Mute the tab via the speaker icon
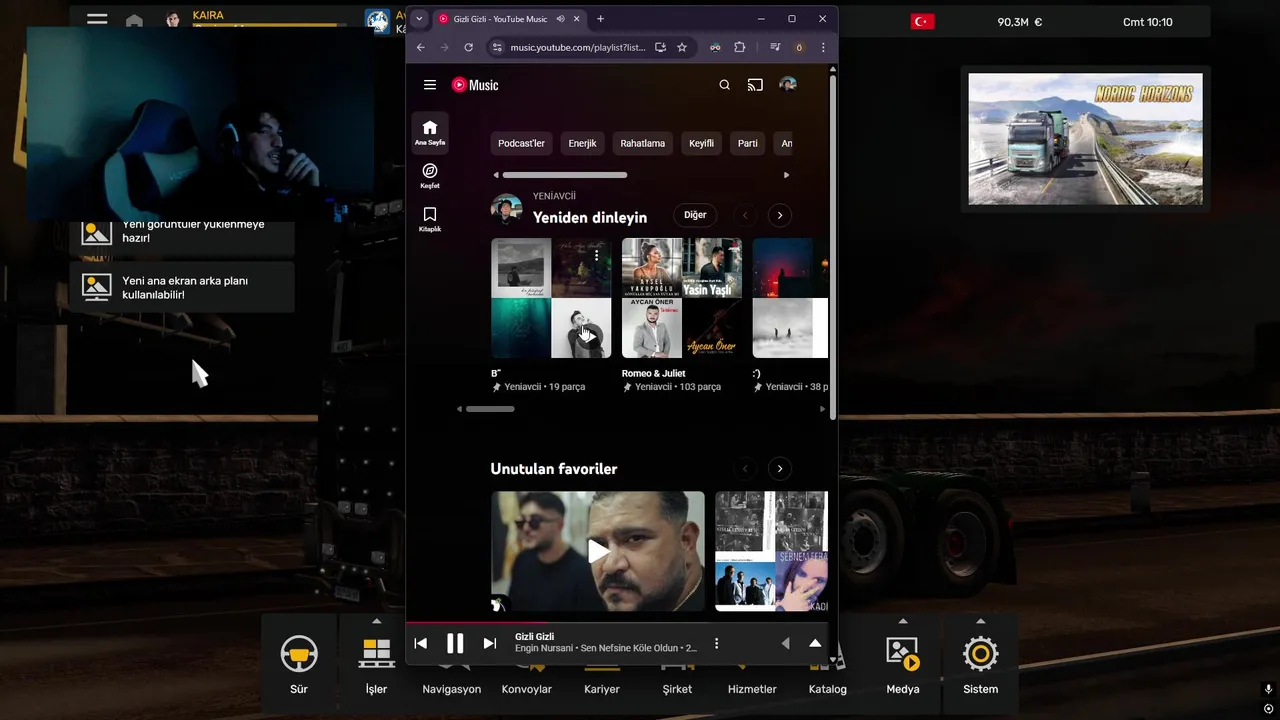 561,19
